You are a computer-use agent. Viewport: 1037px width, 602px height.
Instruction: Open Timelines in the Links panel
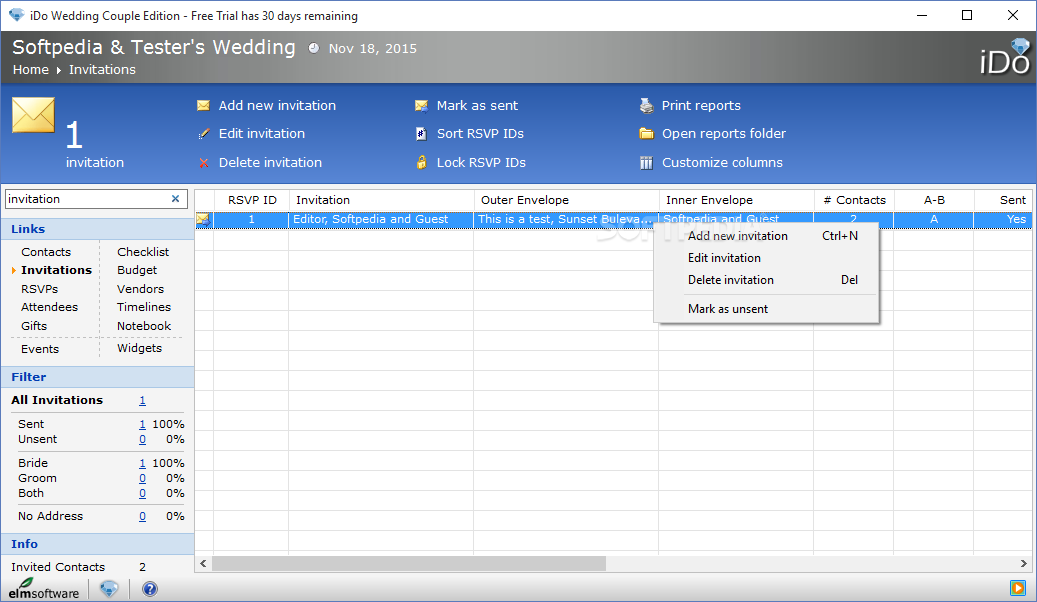144,307
